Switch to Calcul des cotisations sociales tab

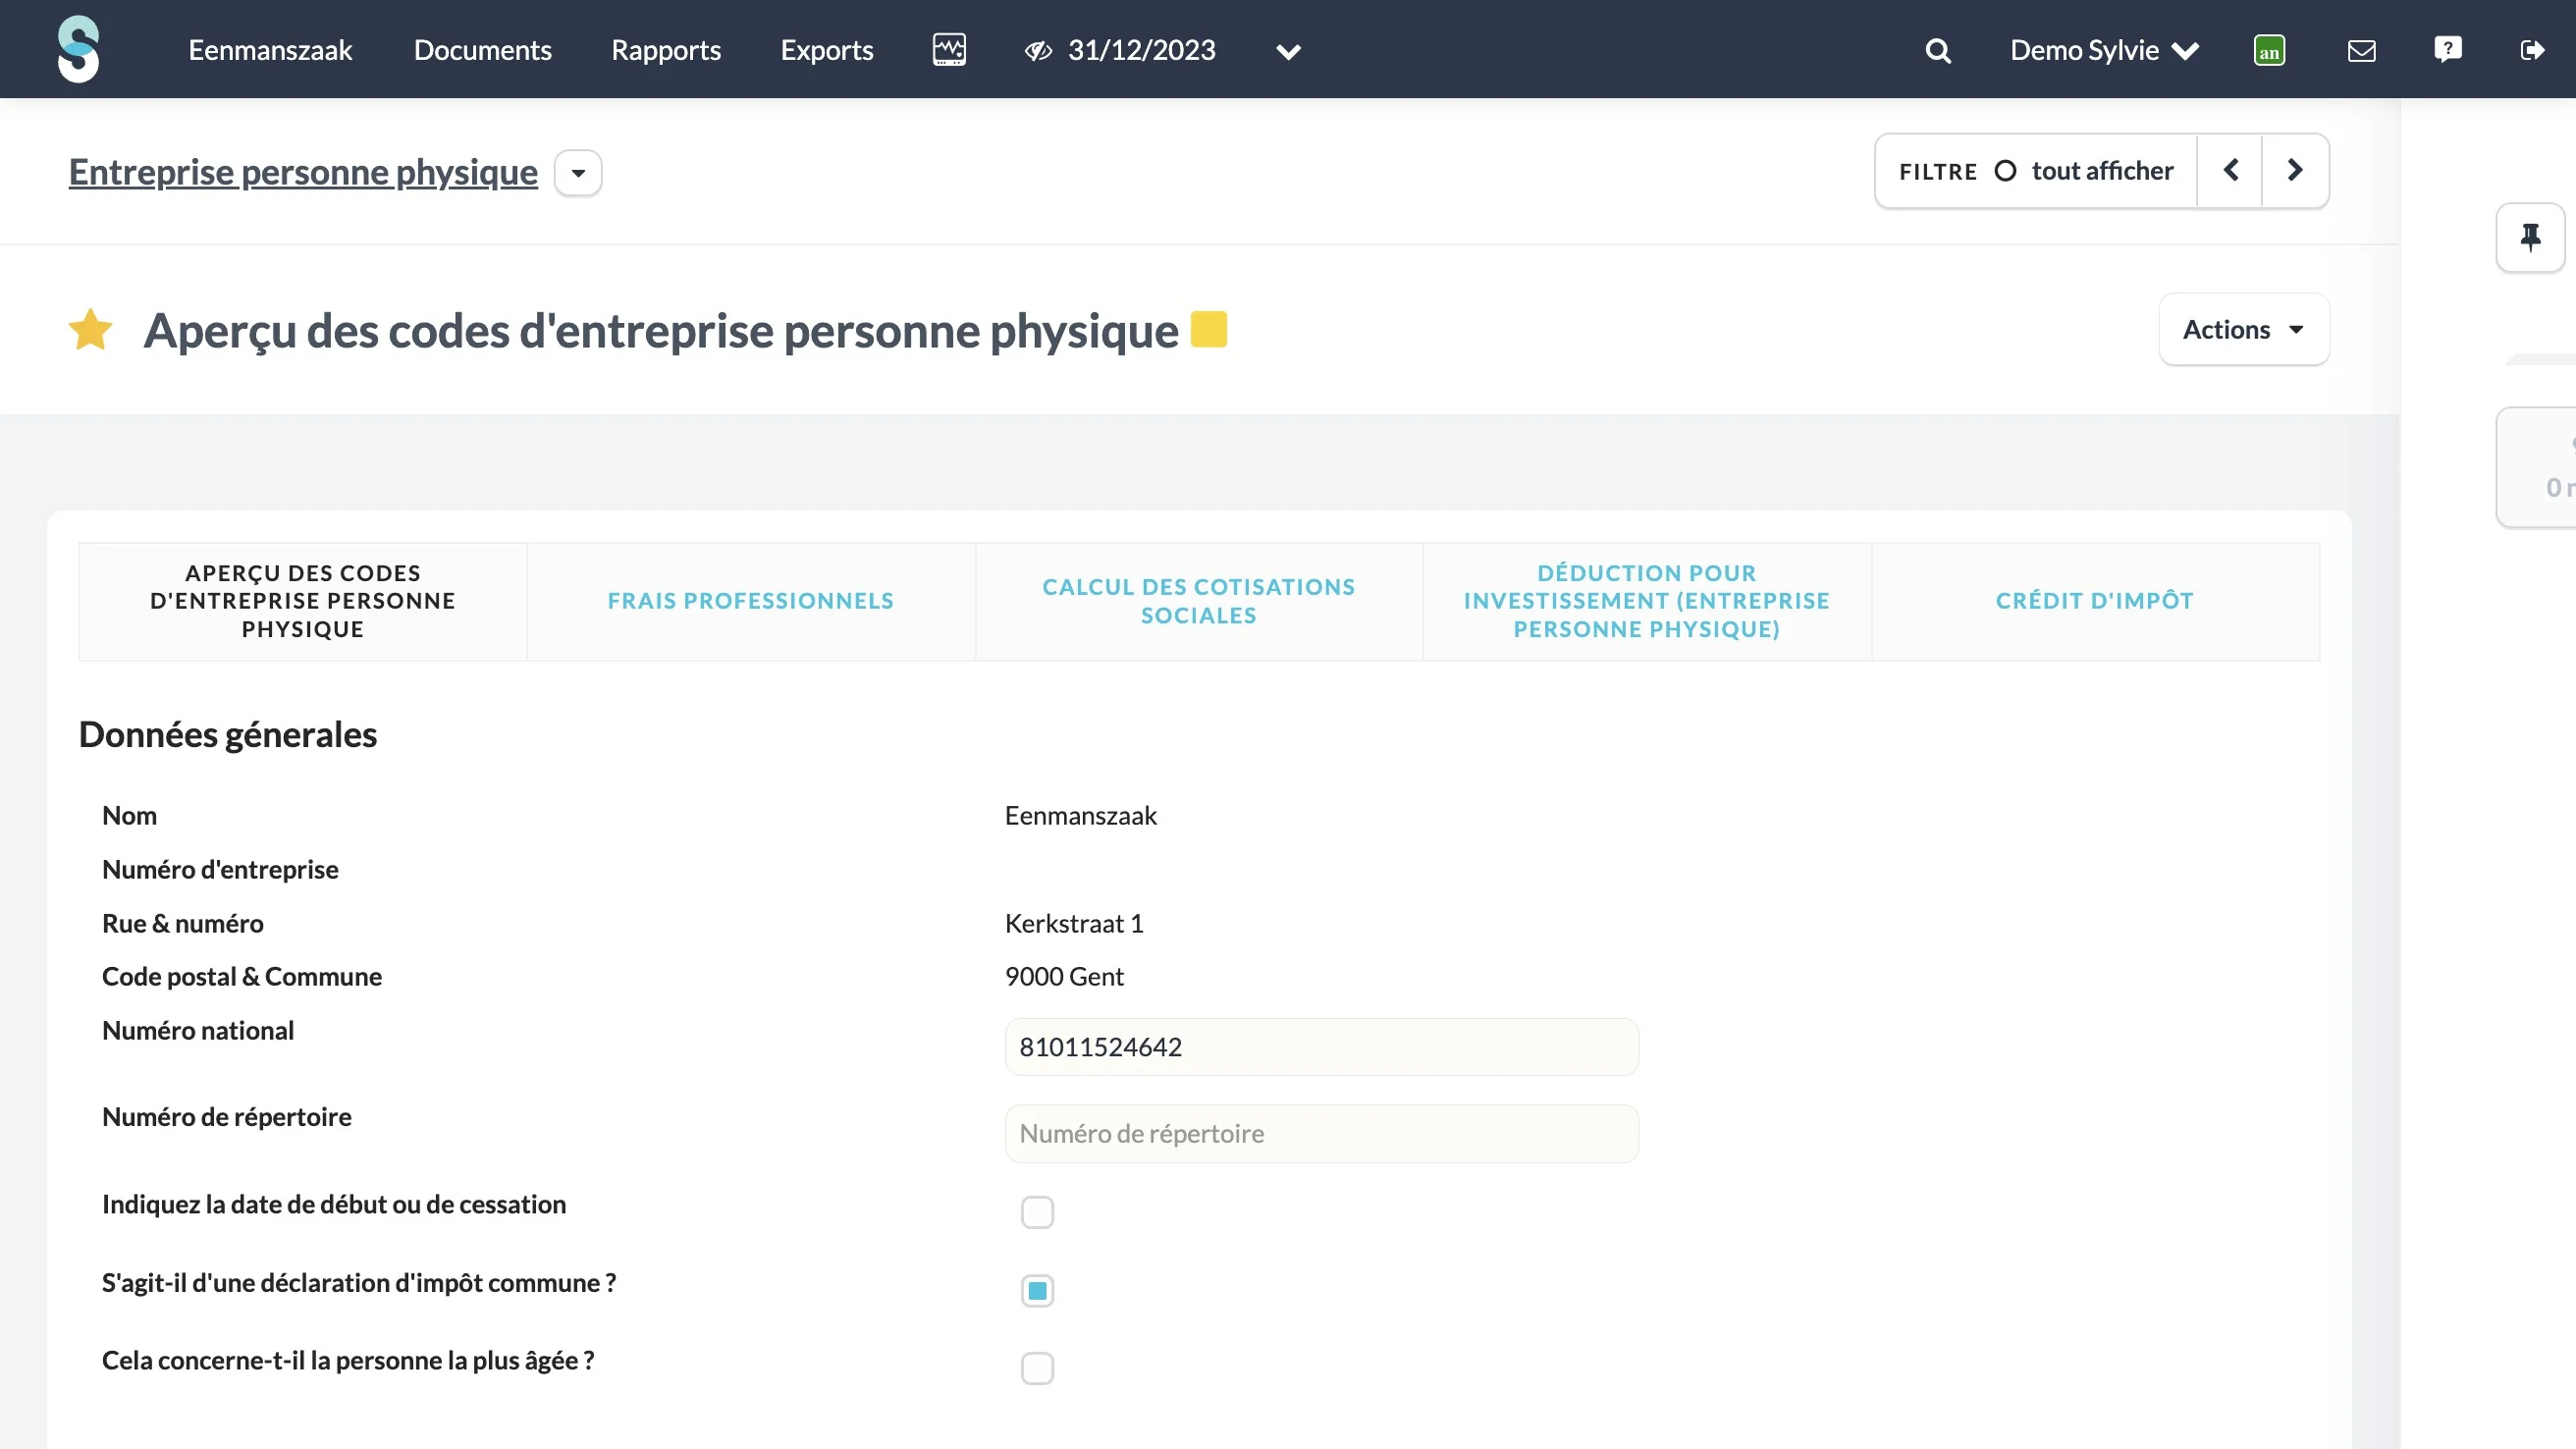click(x=1199, y=601)
